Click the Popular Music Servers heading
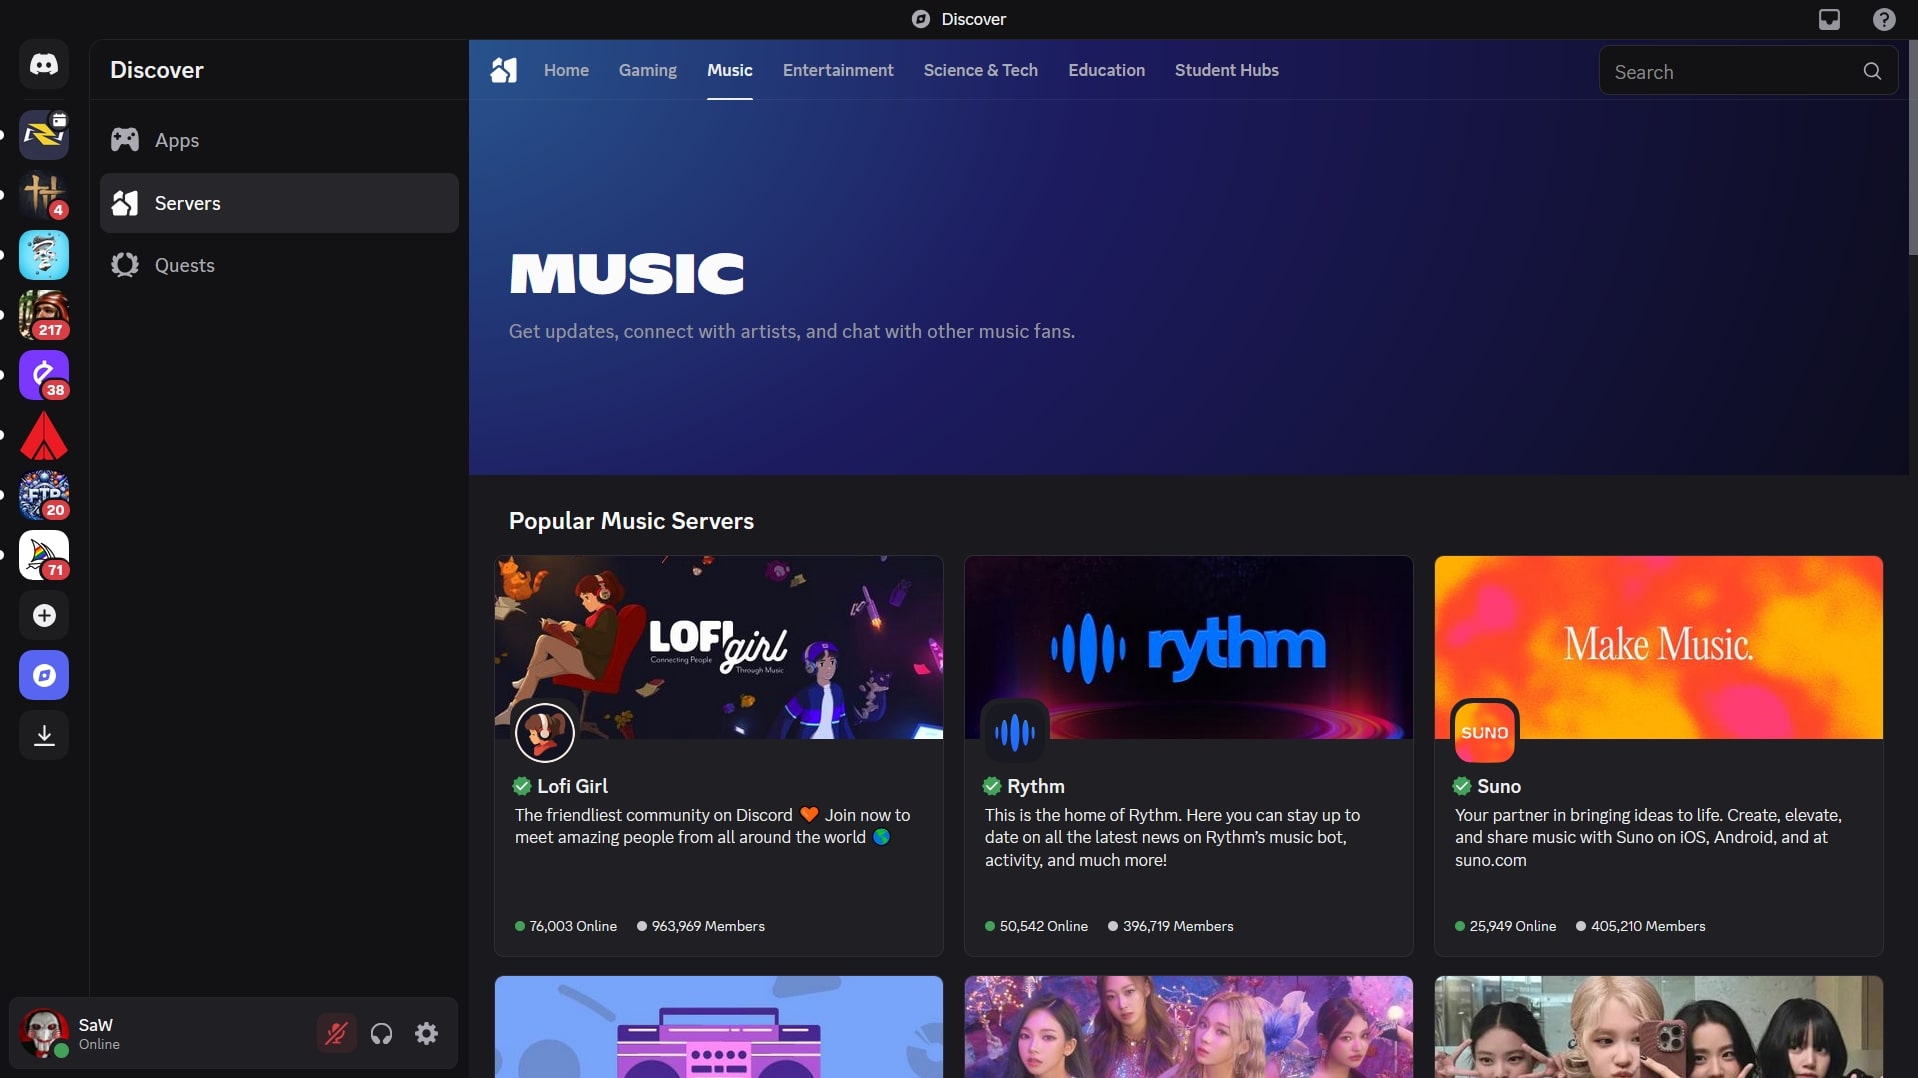 point(631,521)
